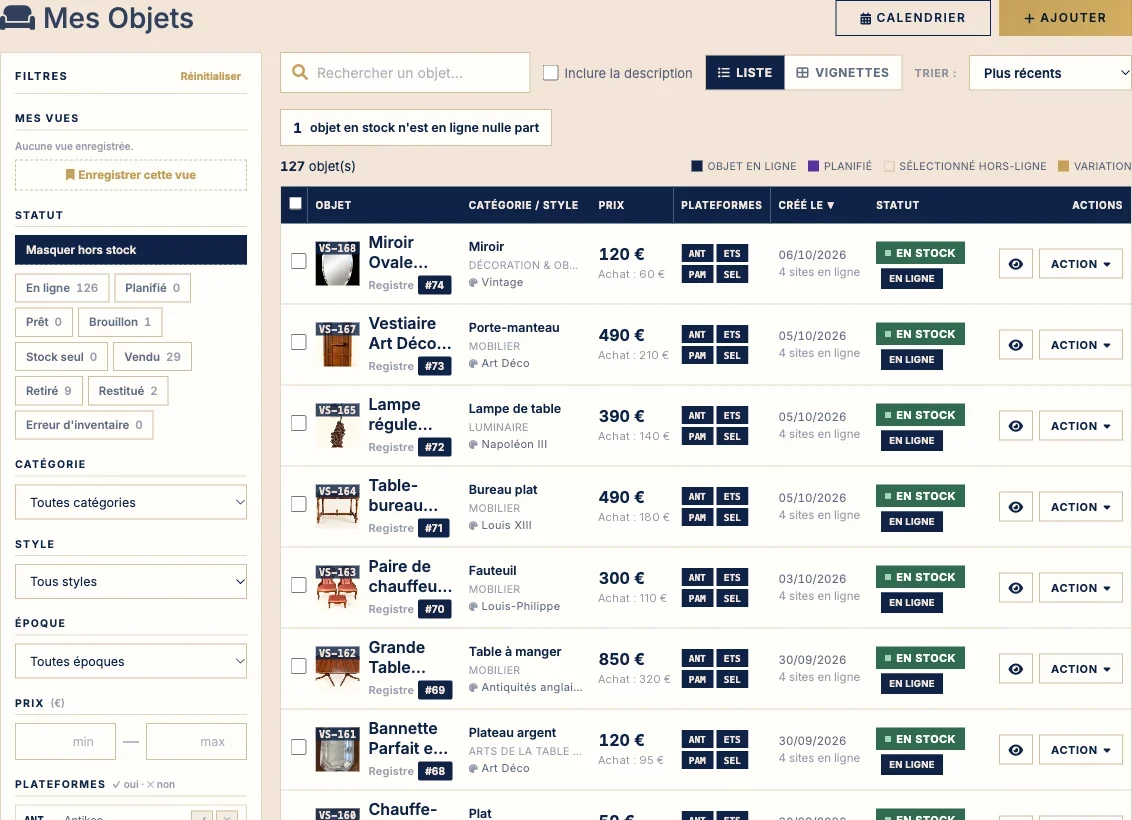Open the Tous styles dropdown
The width and height of the screenshot is (1132, 820).
131,582
